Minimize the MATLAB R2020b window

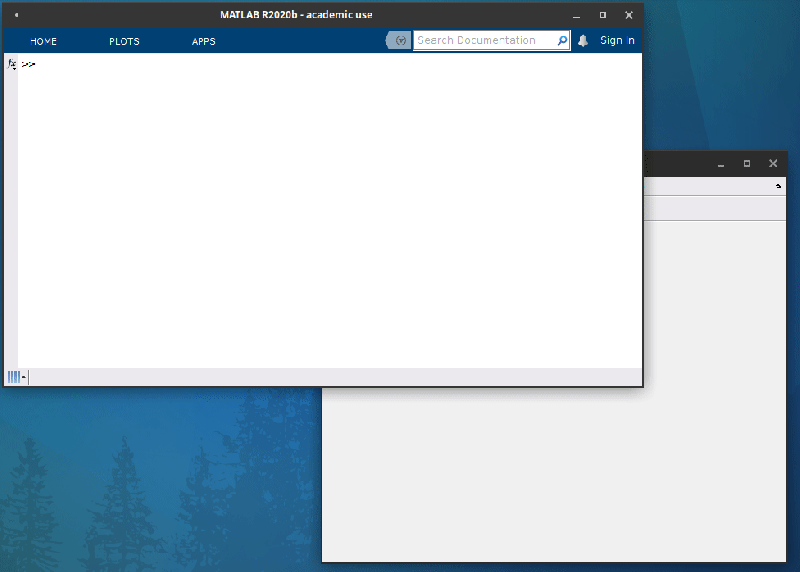[577, 15]
